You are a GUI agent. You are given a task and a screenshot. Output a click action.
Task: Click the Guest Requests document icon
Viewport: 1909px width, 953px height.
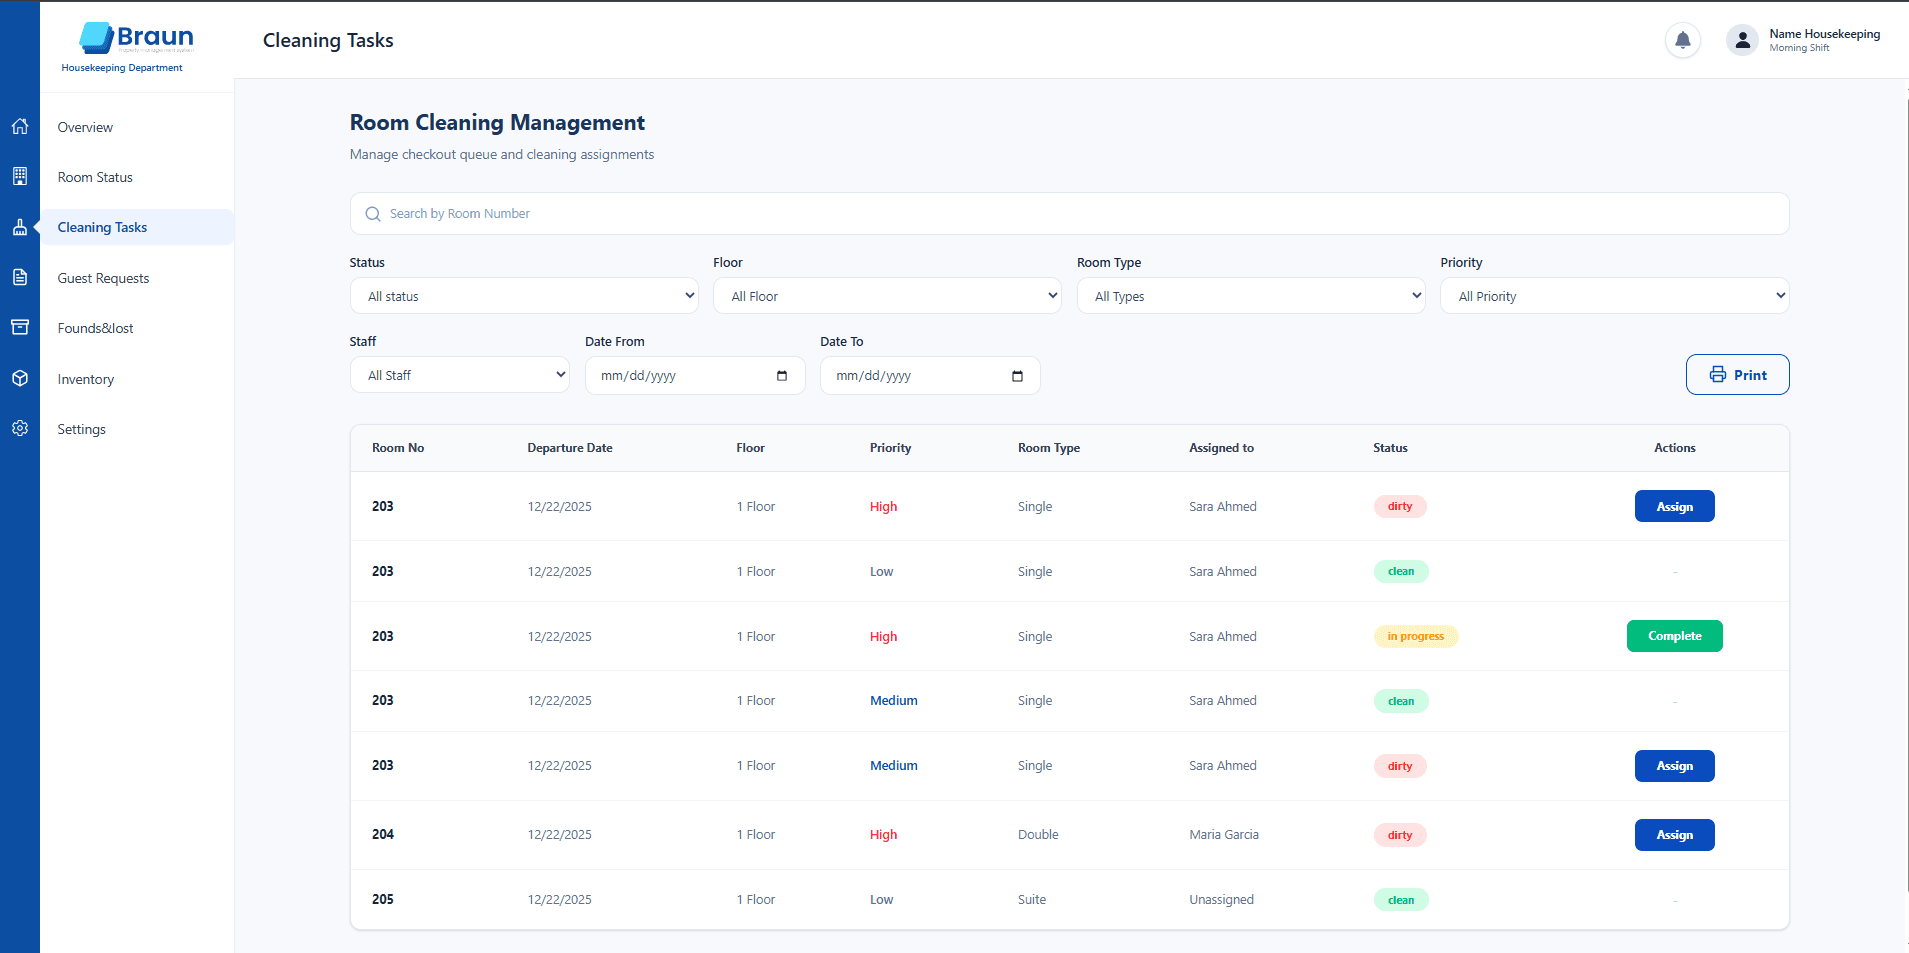[20, 278]
